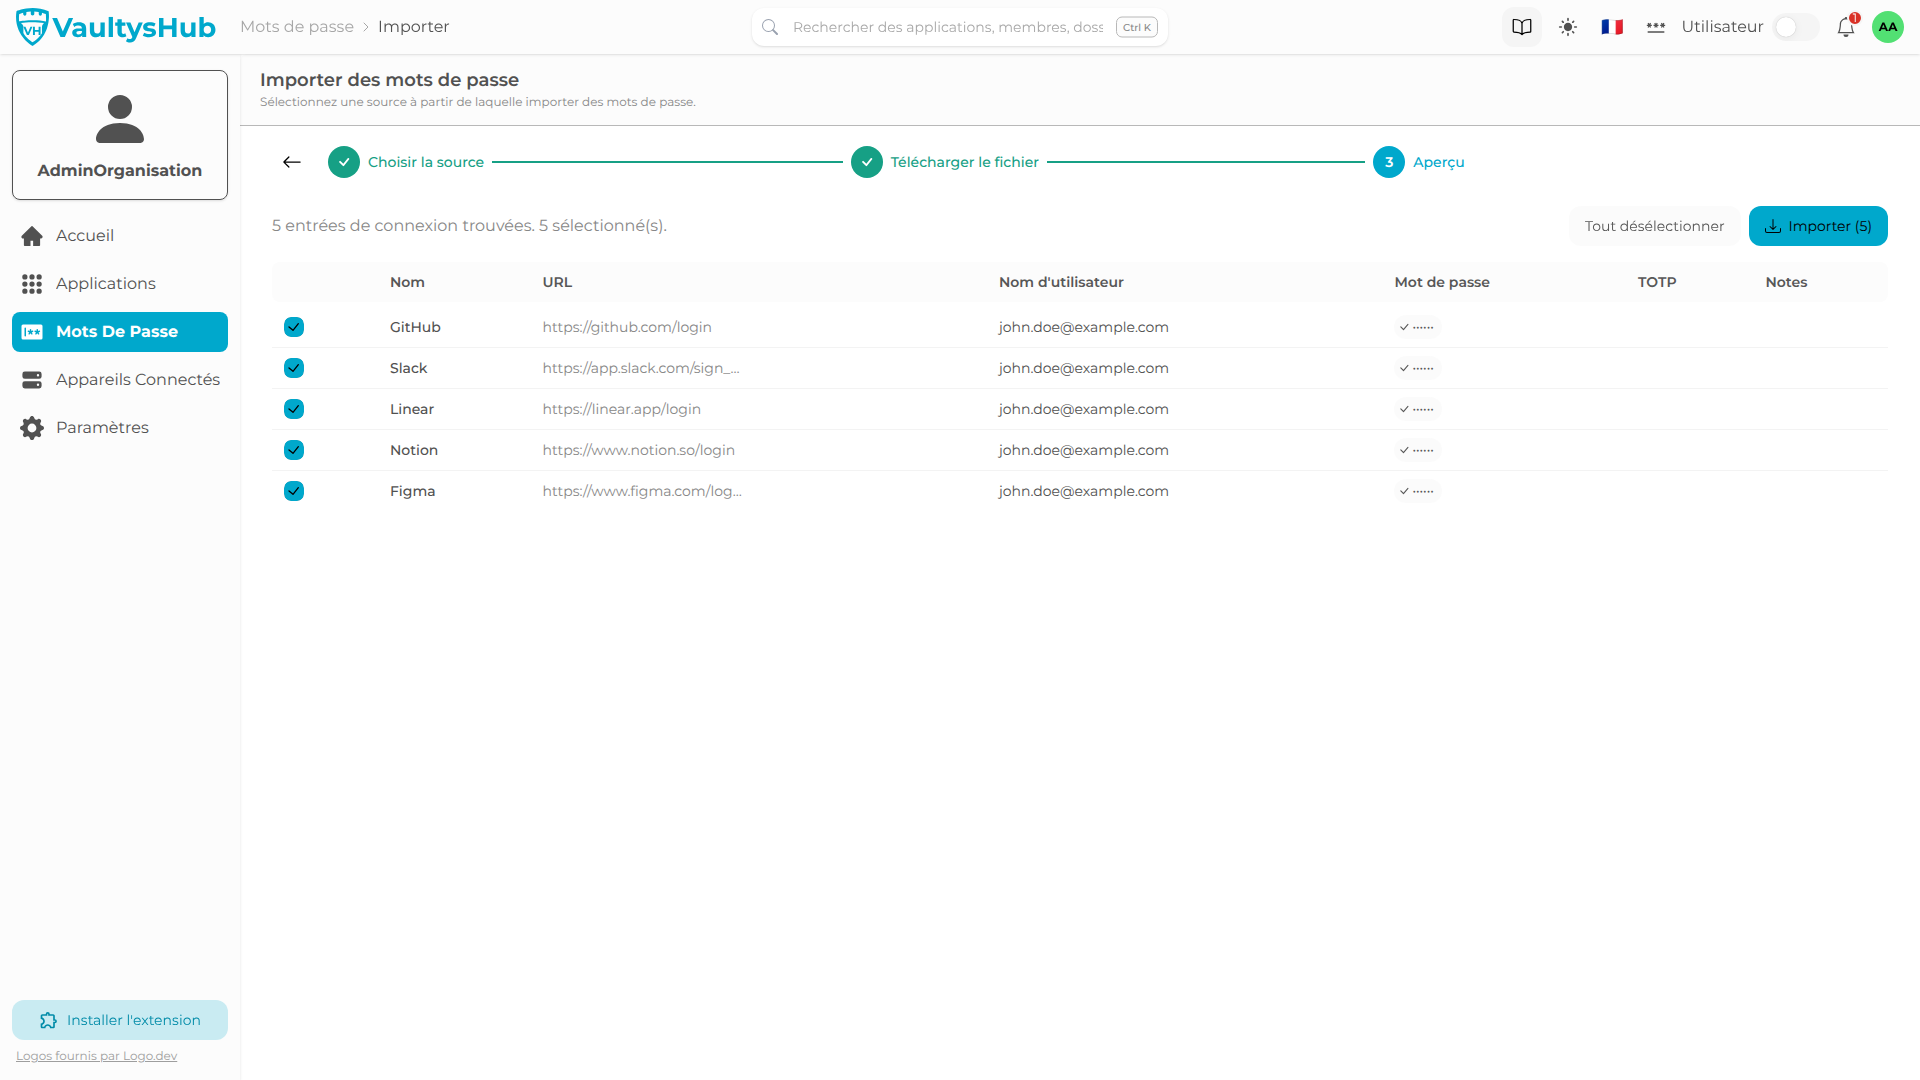Click the Slack name cell
1920x1080 pixels.
click(408, 368)
